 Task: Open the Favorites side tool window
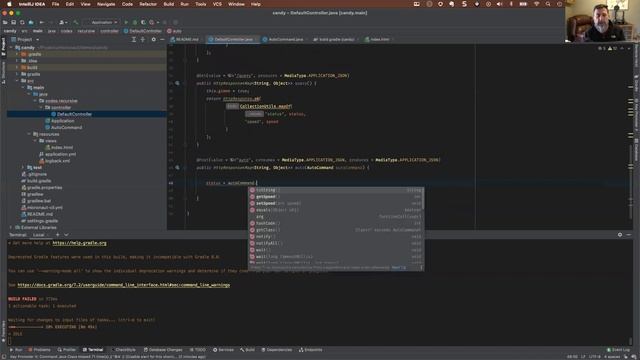[3, 330]
